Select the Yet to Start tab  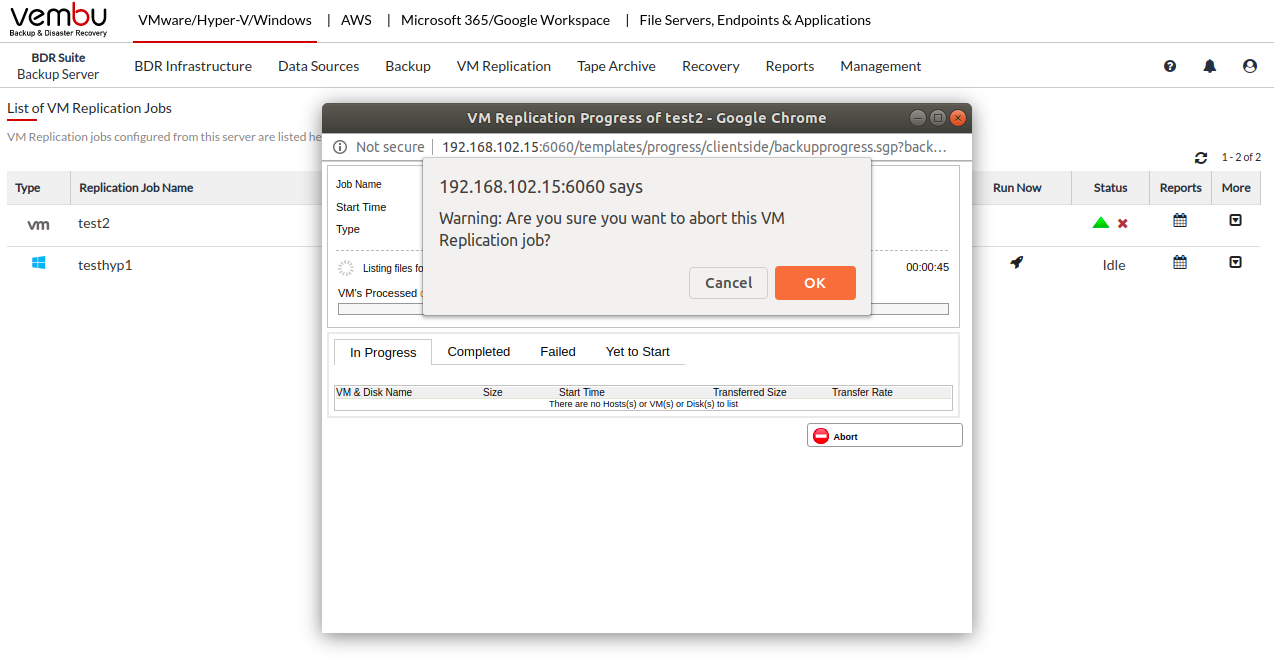click(638, 352)
